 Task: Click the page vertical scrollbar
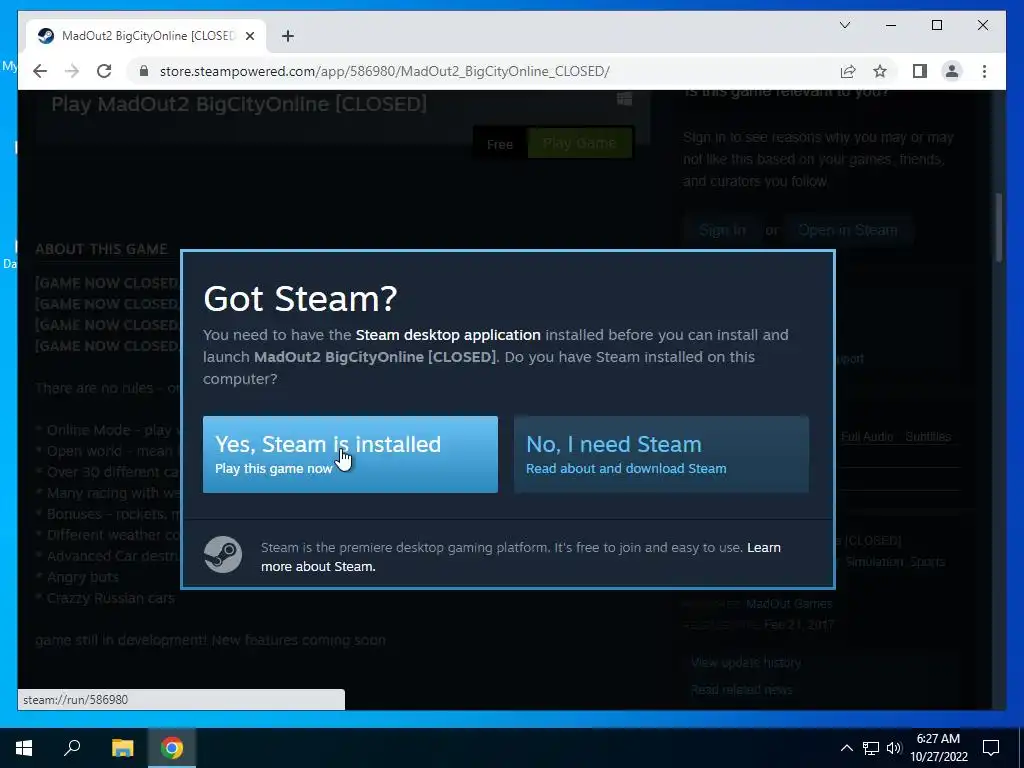[999, 227]
